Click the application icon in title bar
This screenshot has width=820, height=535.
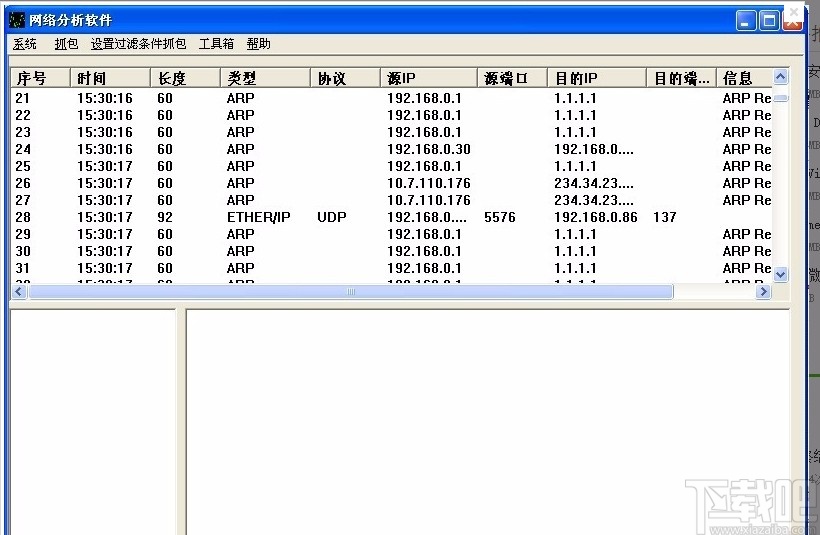(17, 20)
